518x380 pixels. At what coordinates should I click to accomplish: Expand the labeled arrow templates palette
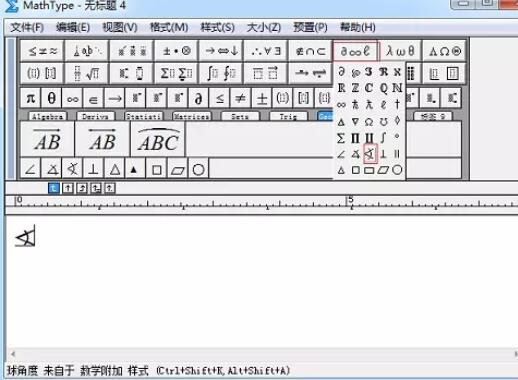click(310, 73)
